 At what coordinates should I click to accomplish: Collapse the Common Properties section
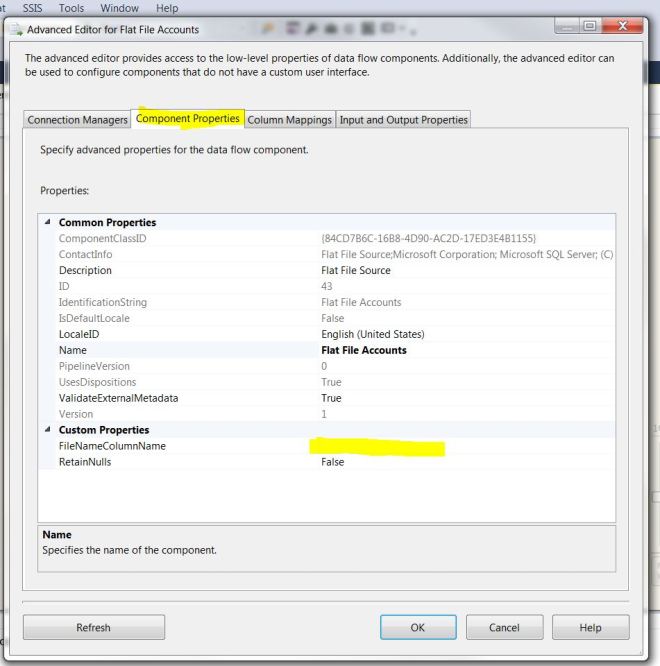(x=47, y=223)
